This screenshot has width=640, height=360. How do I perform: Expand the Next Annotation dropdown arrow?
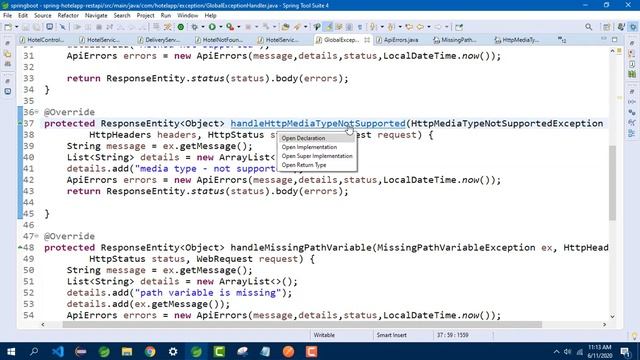(x=382, y=27)
